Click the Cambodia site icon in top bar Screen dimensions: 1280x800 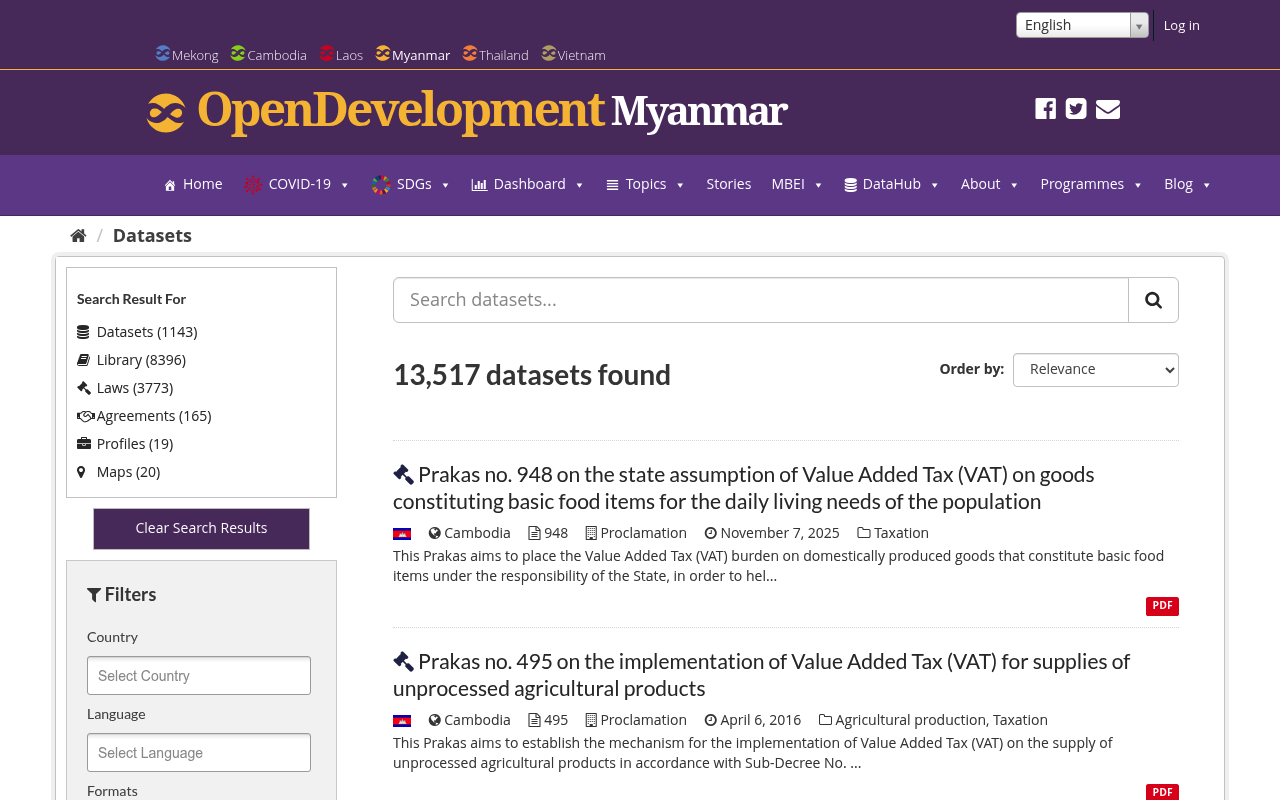click(238, 53)
